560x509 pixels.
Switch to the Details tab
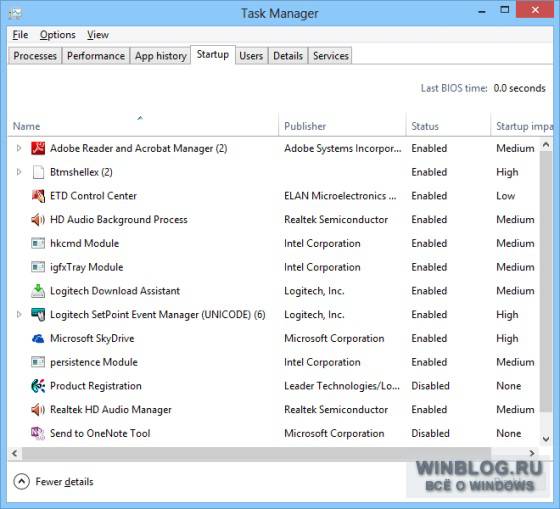288,56
